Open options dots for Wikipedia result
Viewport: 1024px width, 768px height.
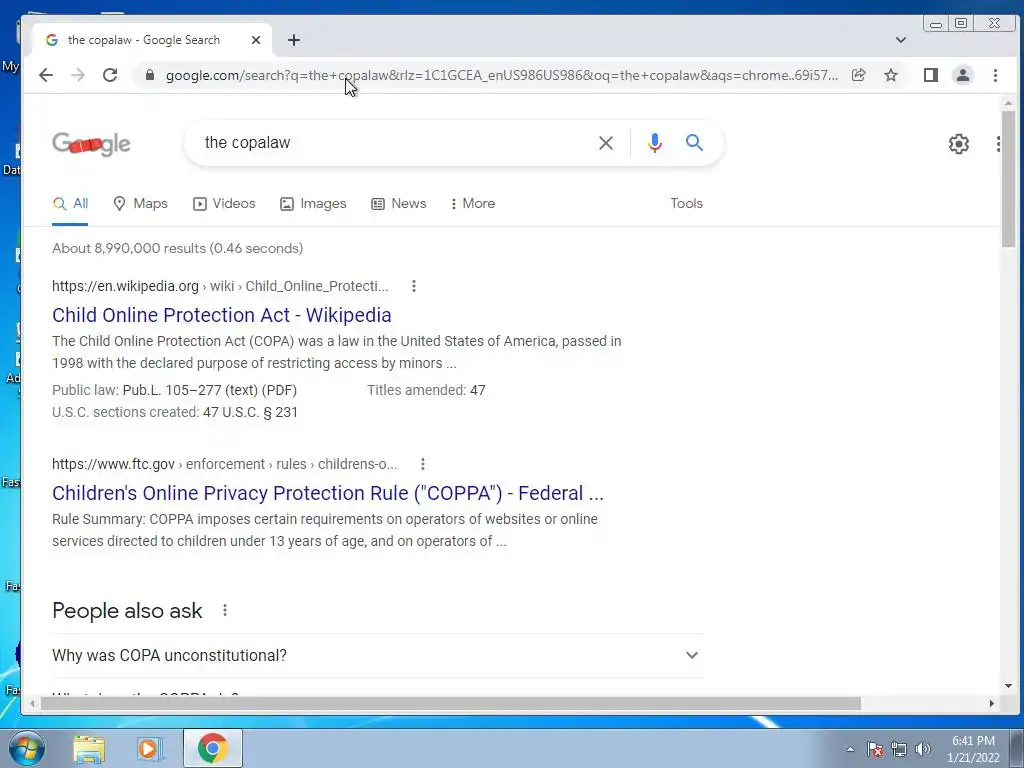coord(413,286)
